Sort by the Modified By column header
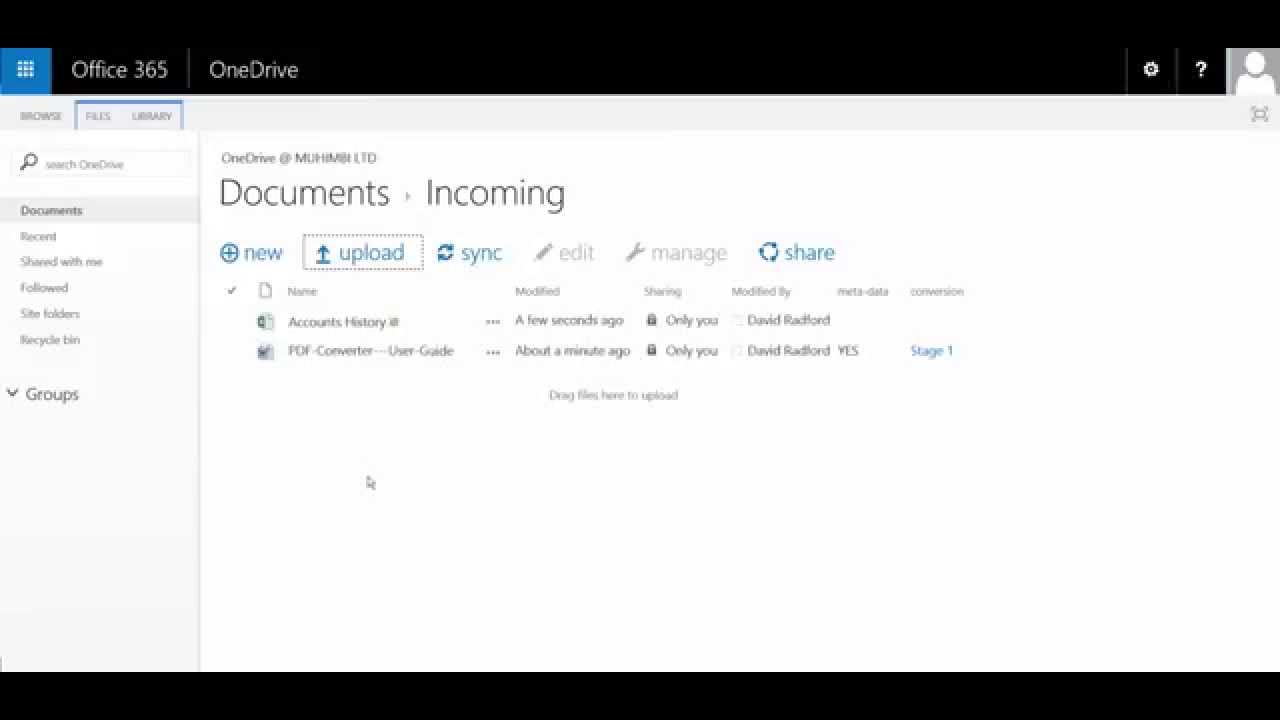The width and height of the screenshot is (1280, 720). click(x=761, y=292)
